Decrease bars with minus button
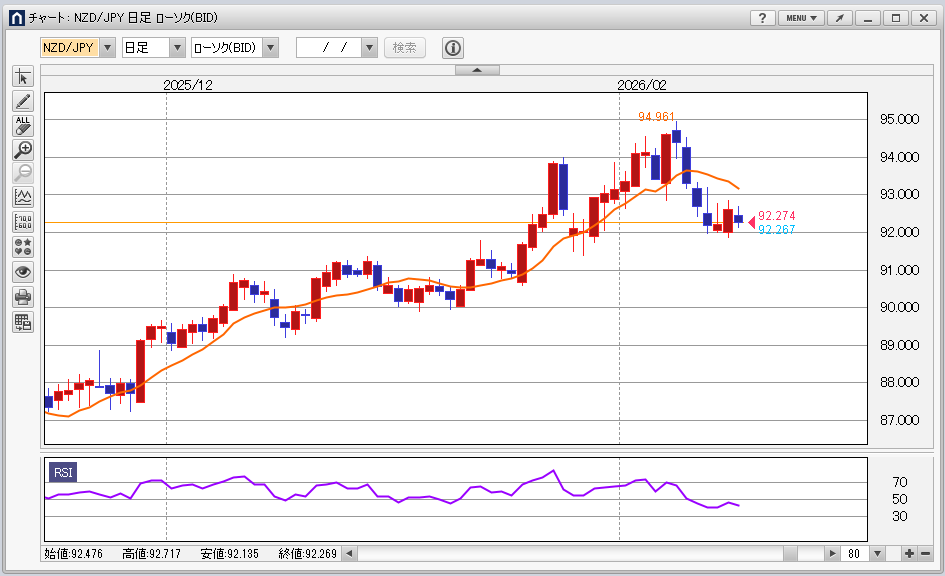Image resolution: width=945 pixels, height=576 pixels. [x=925, y=553]
